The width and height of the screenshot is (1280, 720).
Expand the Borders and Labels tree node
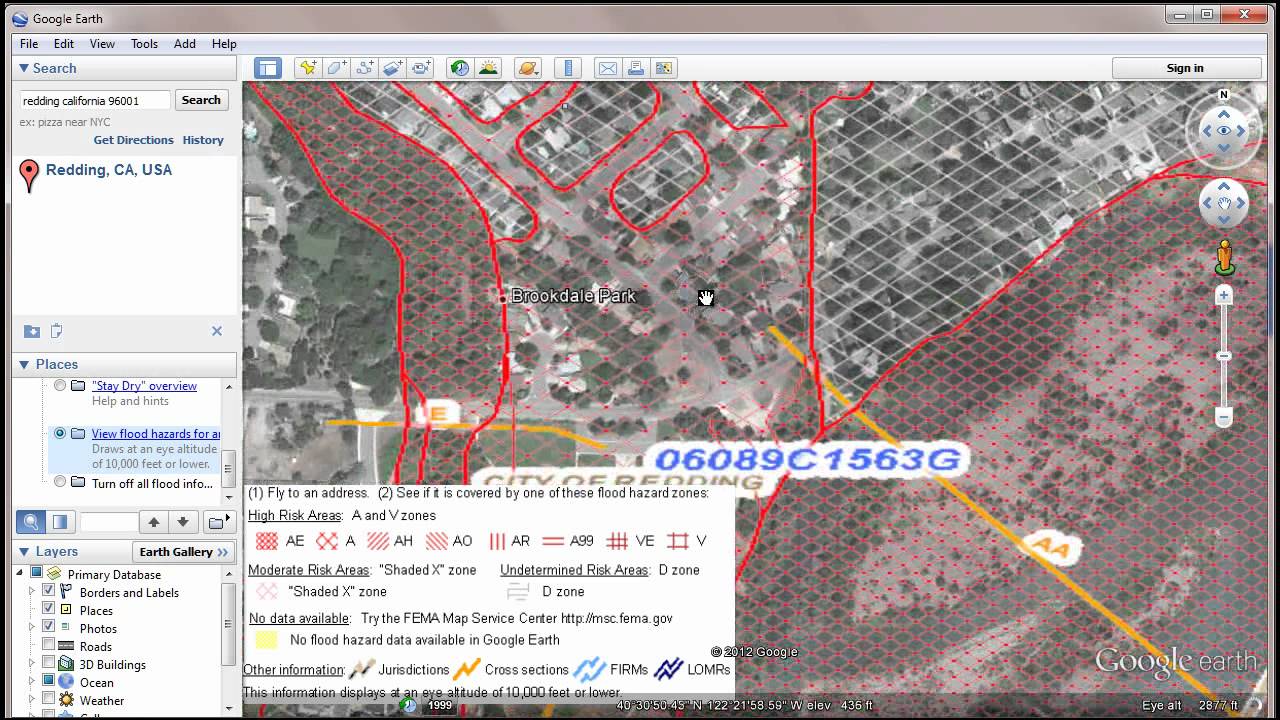coord(32,592)
